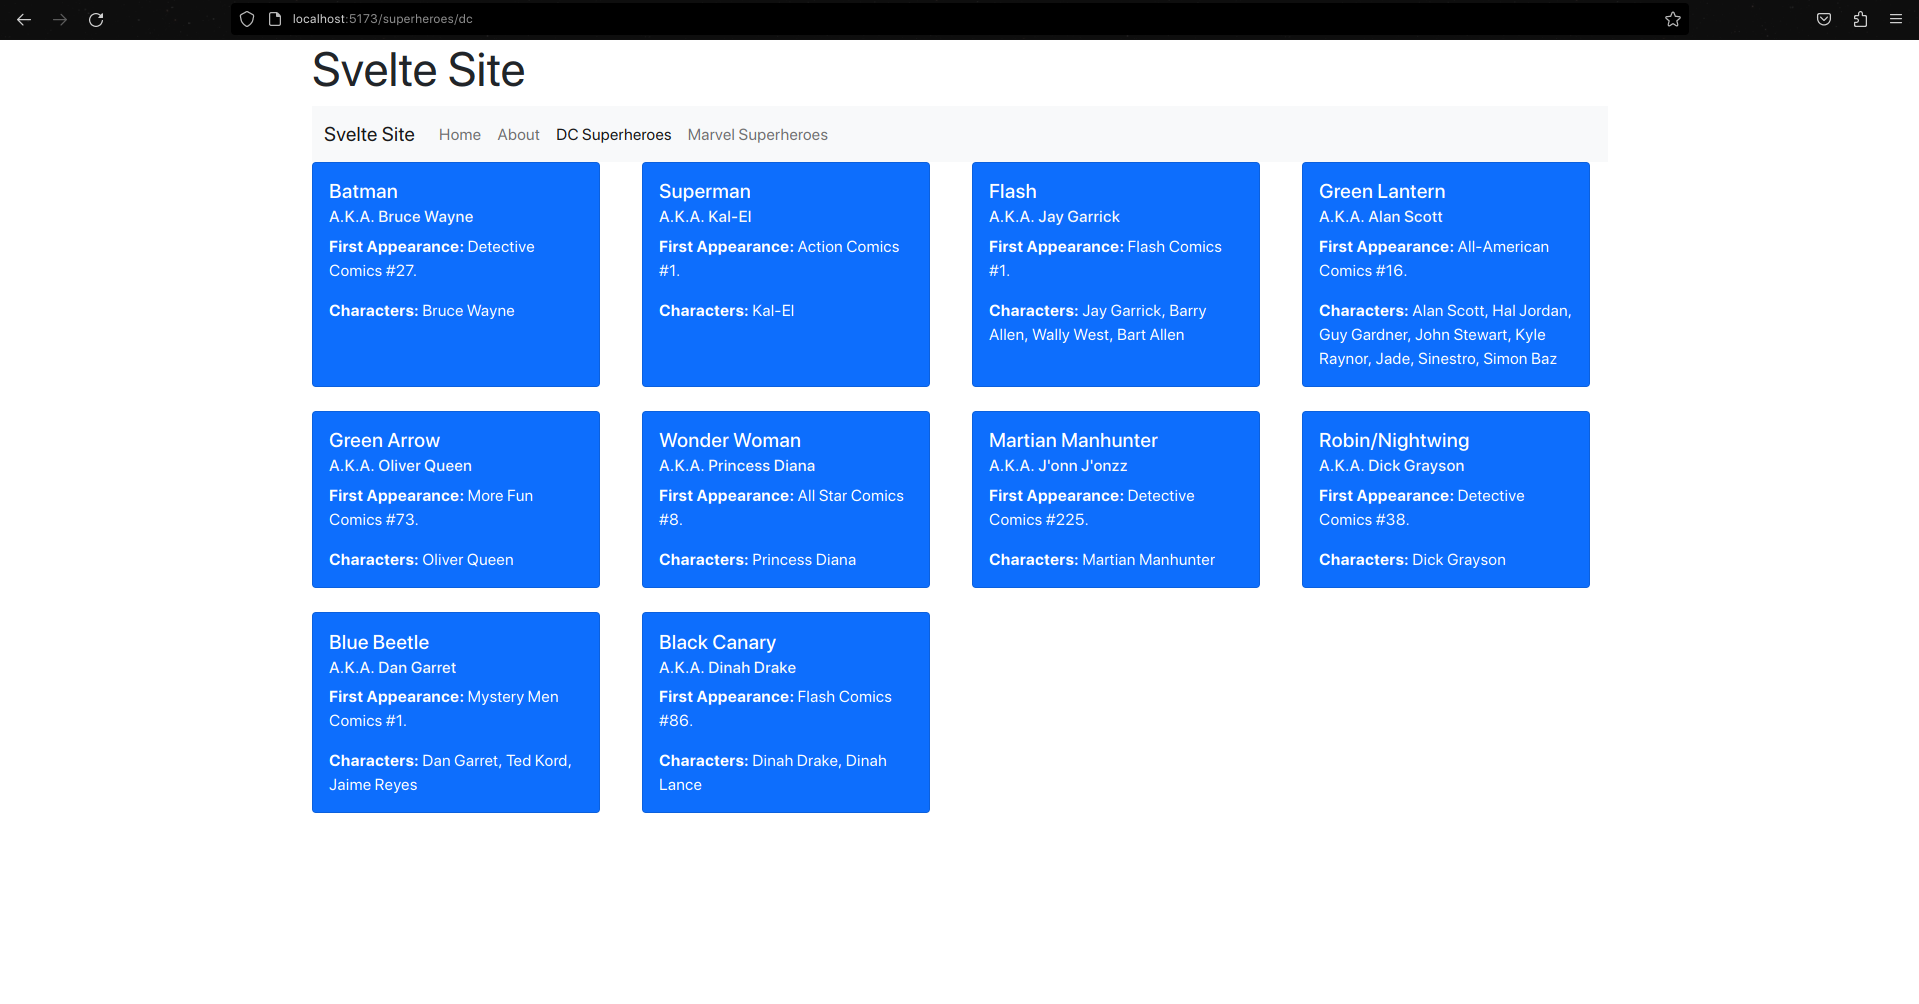1919x1004 pixels.
Task: Click the A.K.A. Dinah Drake subtitle
Action: coord(727,667)
